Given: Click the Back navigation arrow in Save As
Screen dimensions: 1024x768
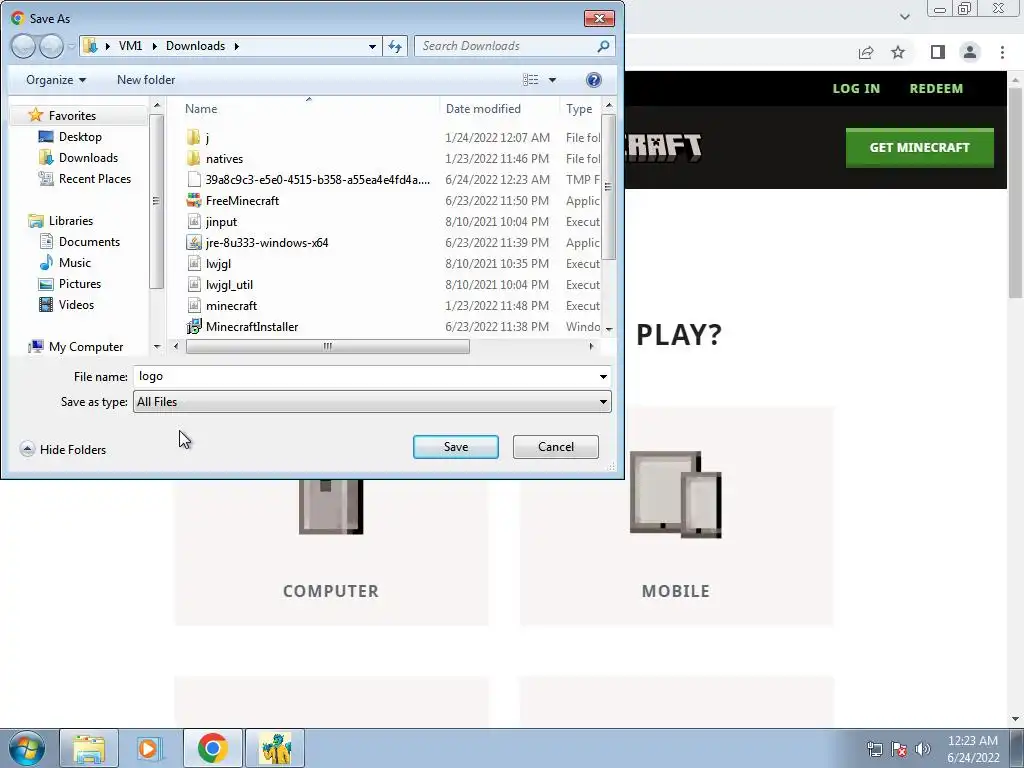Looking at the screenshot, I should (x=23, y=46).
